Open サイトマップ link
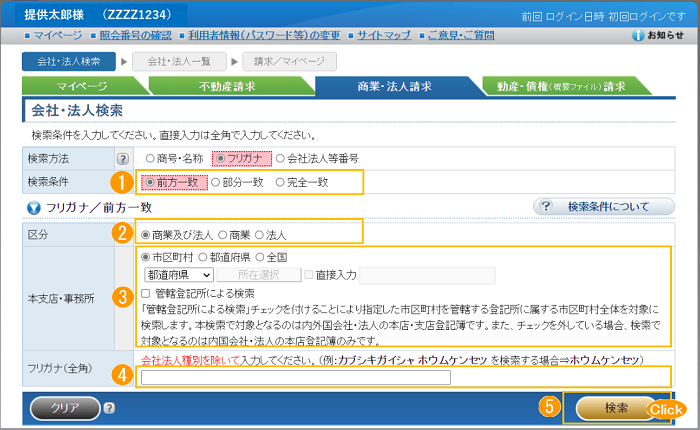The height and width of the screenshot is (430, 700). [384, 35]
